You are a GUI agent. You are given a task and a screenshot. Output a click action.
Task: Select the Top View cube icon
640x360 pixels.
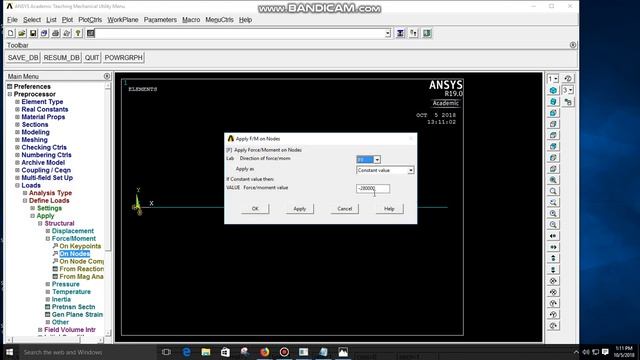pos(553,135)
